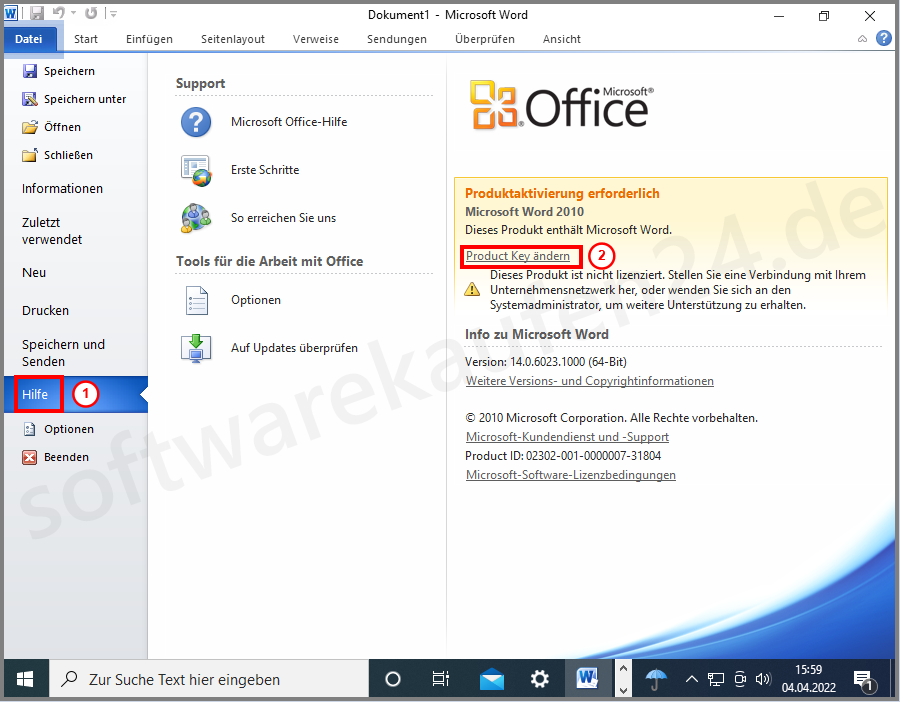Screen dimensions: 900x702
Task: Open the Ansicht ribbon tab
Action: click(562, 39)
